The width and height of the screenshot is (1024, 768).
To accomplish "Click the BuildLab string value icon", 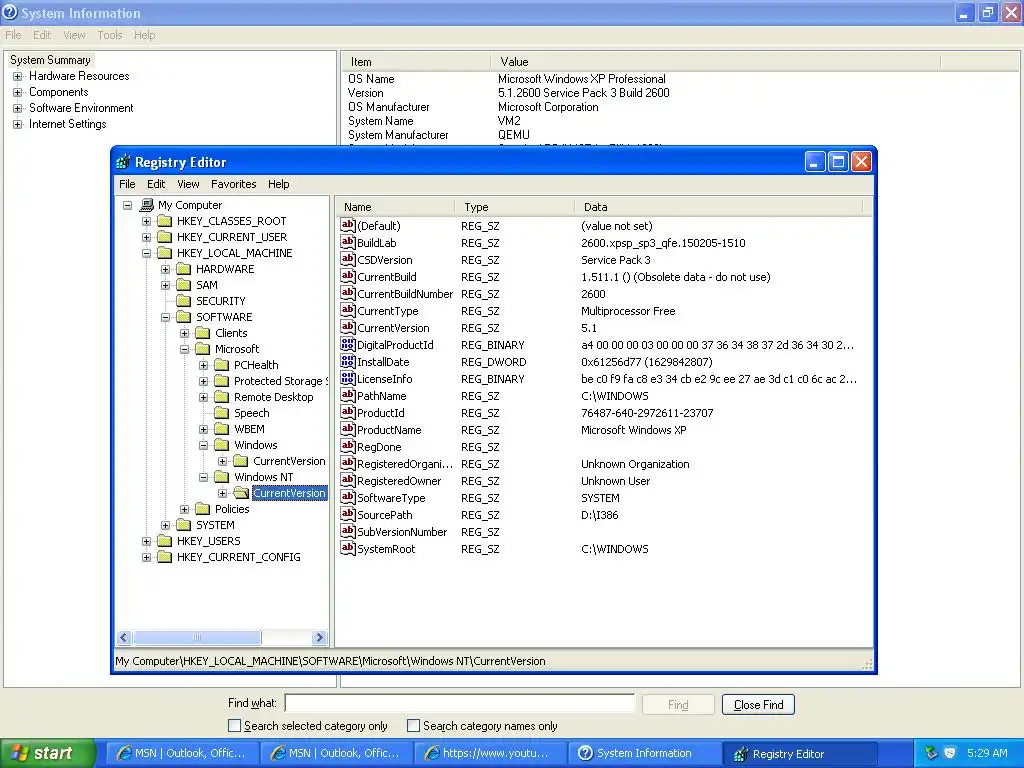I will 347,242.
